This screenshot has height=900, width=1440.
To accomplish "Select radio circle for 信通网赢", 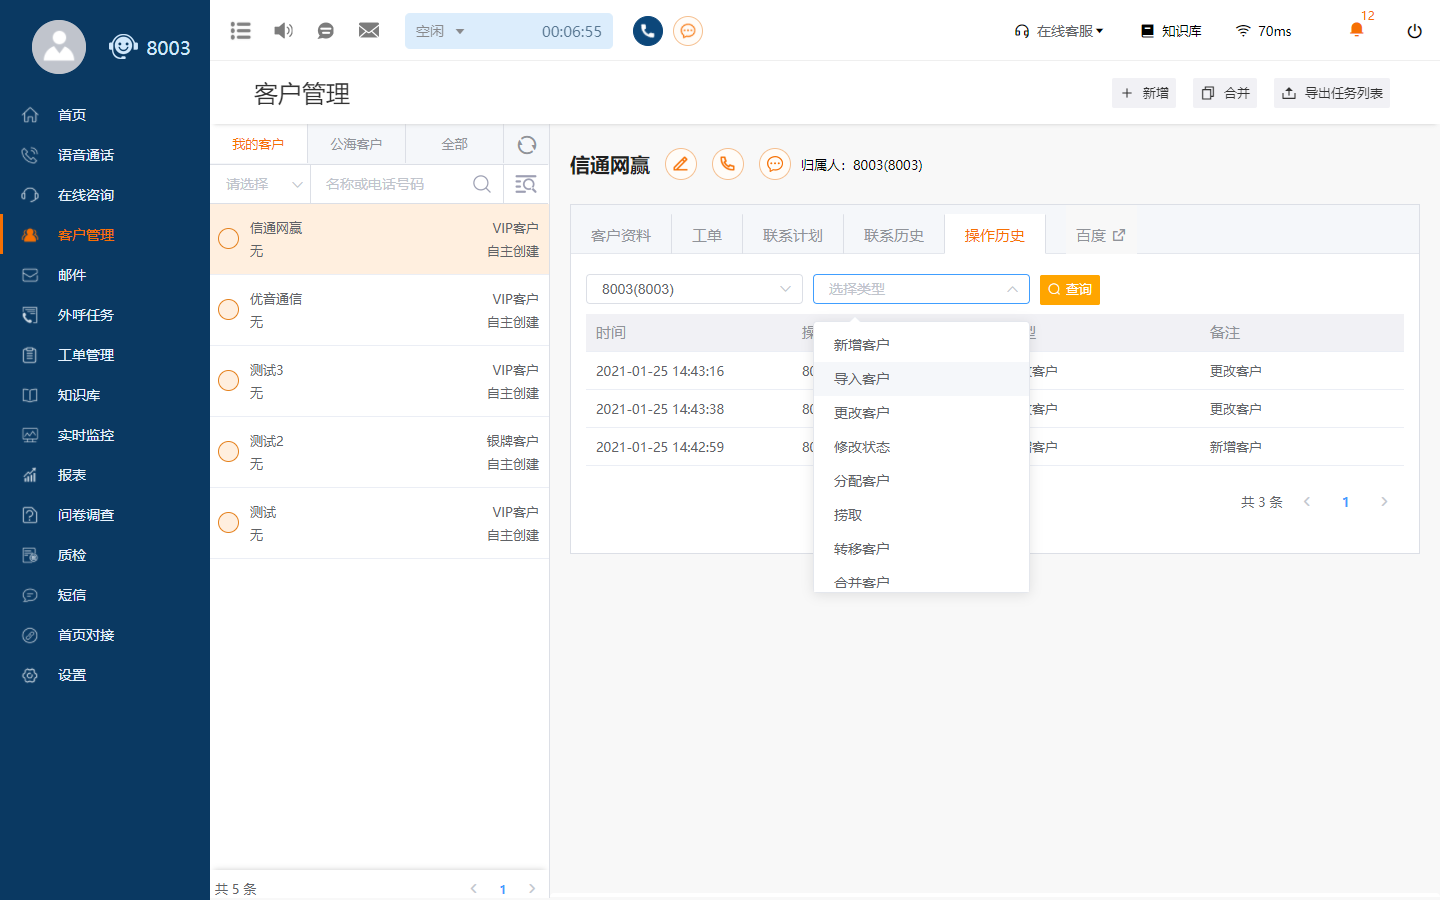I will point(229,238).
